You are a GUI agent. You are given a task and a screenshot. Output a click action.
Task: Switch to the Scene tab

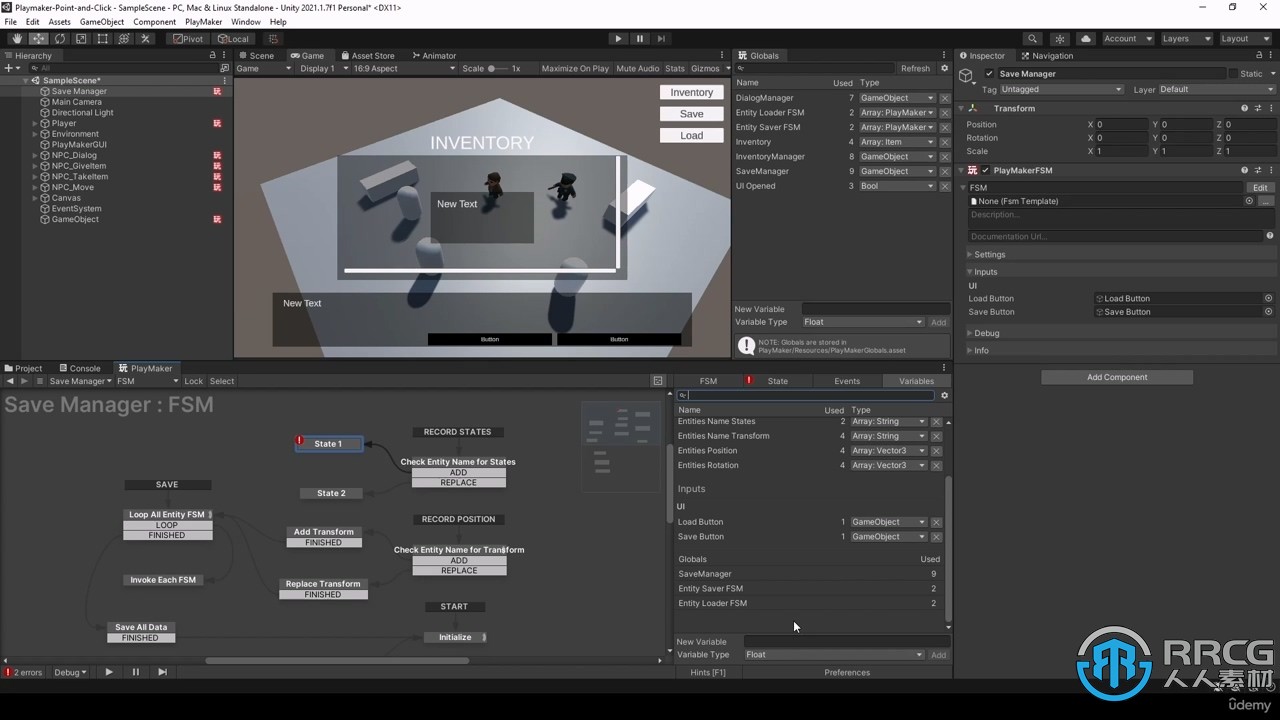coord(256,56)
